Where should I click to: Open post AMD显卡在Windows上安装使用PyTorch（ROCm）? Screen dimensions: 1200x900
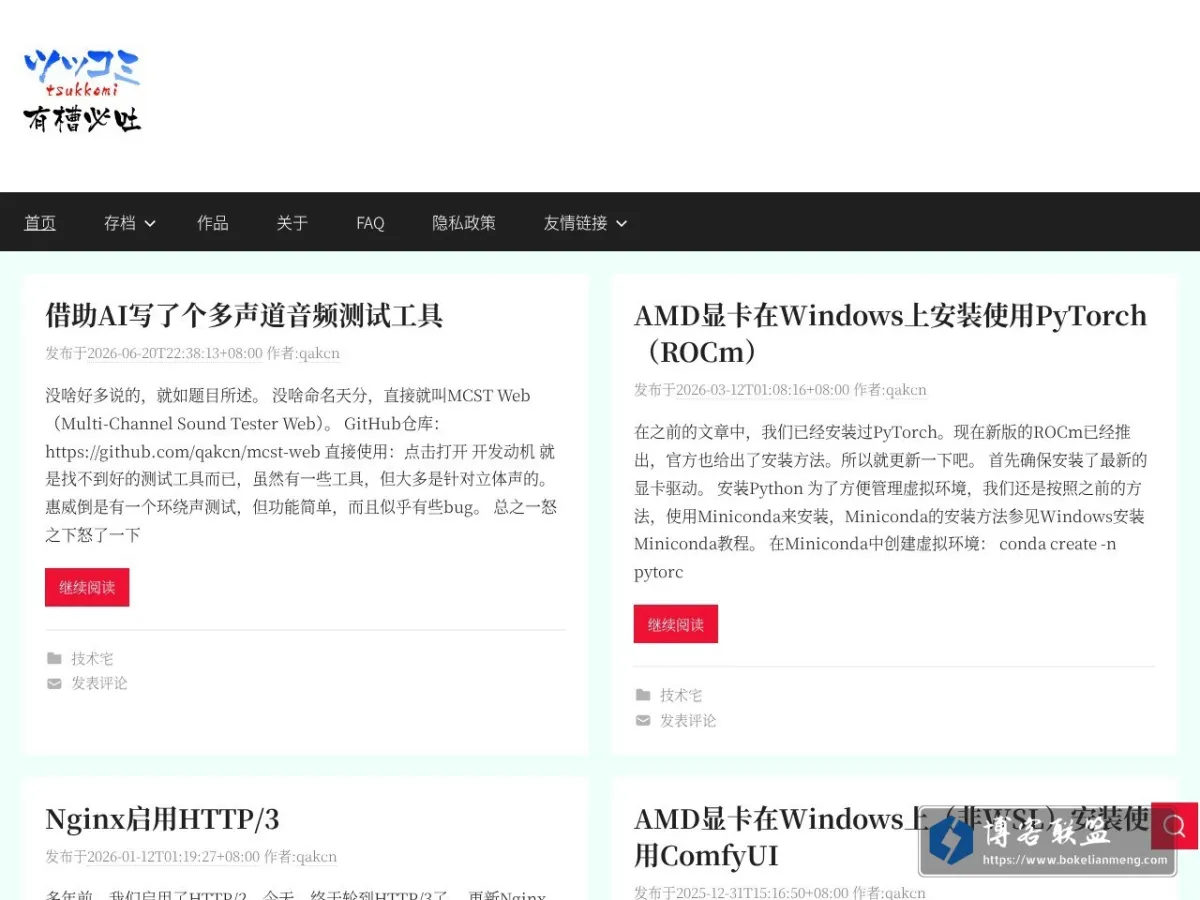(890, 333)
